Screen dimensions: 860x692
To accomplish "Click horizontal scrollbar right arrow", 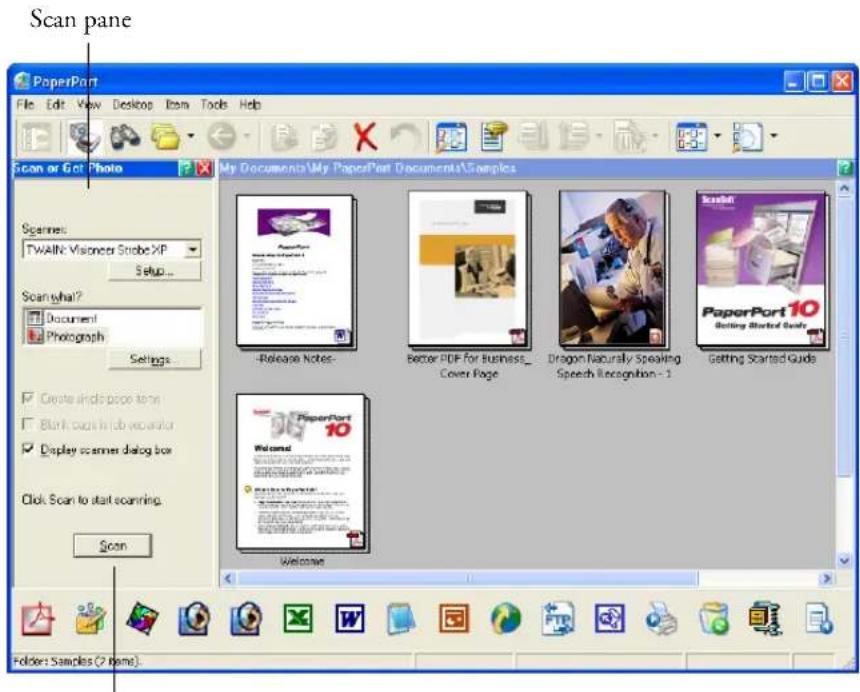I will (x=826, y=578).
